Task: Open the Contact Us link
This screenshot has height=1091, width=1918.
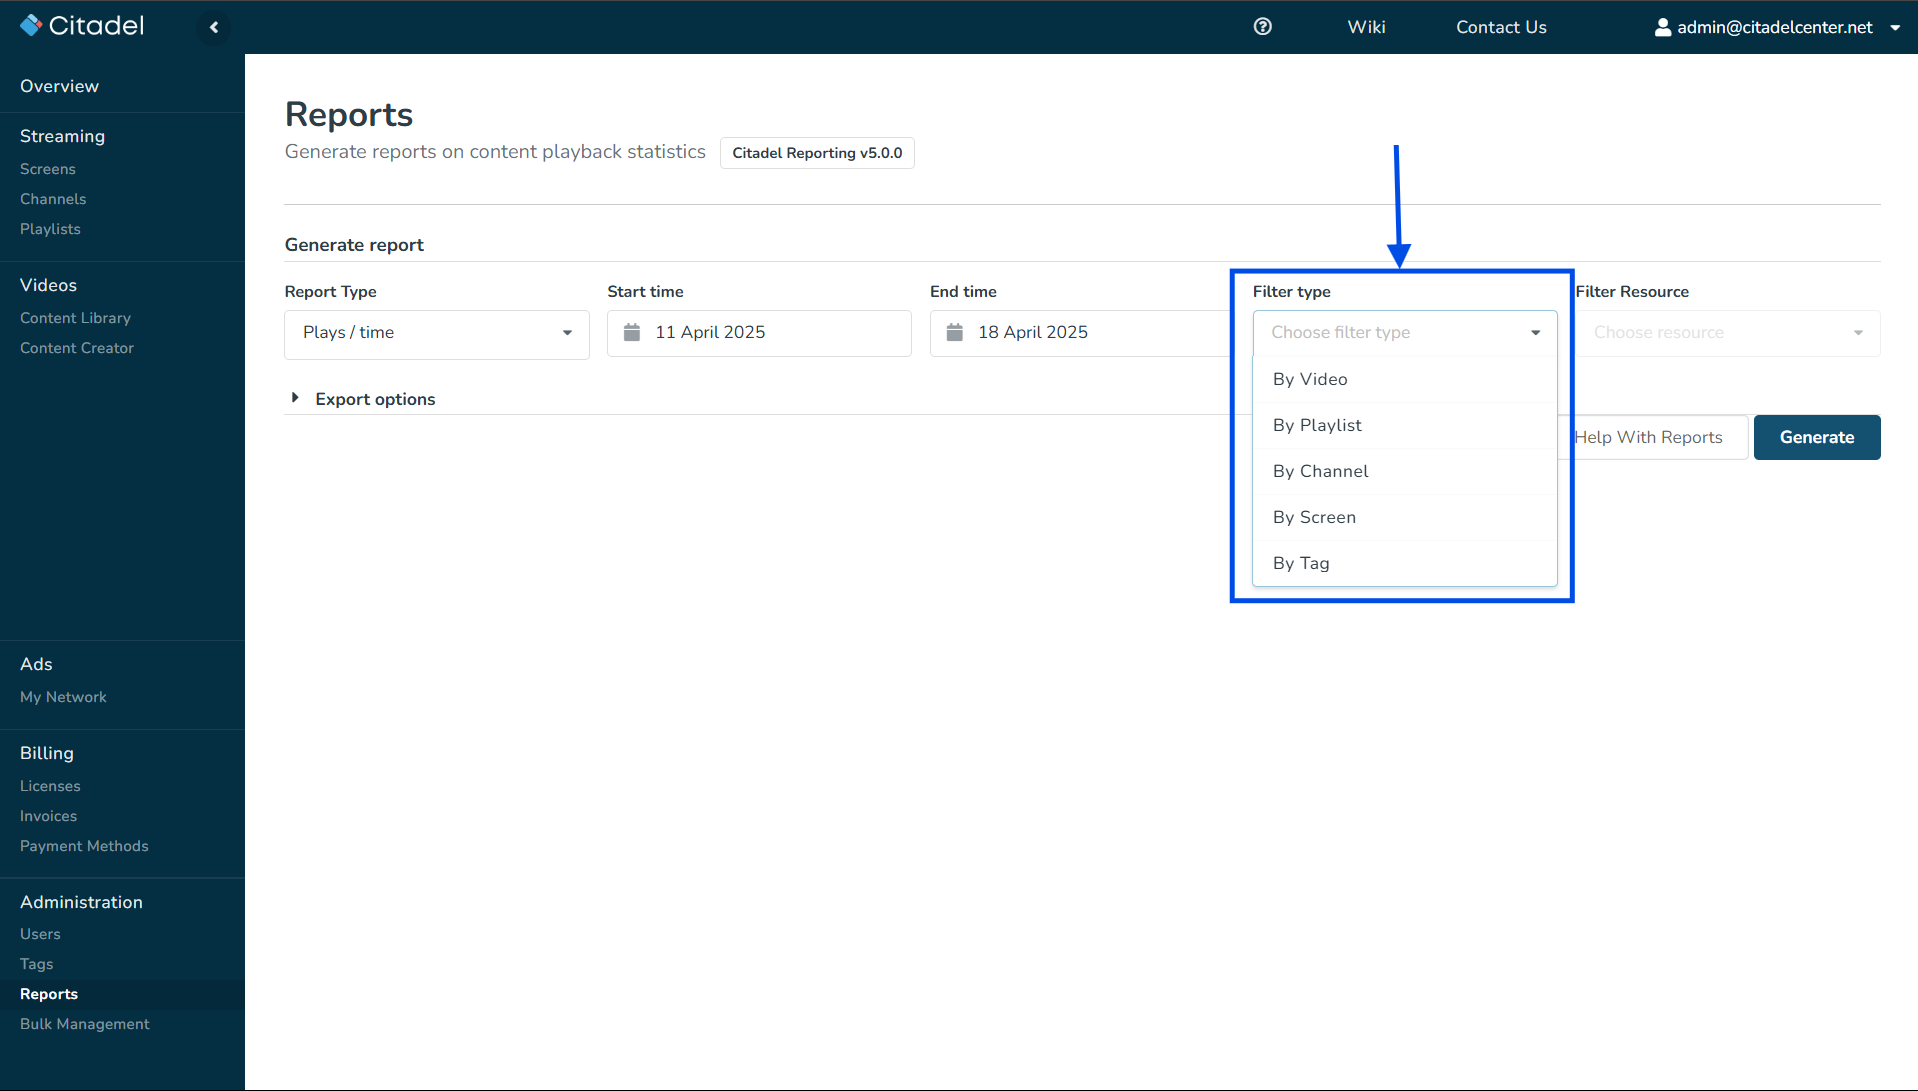Action: point(1501,27)
